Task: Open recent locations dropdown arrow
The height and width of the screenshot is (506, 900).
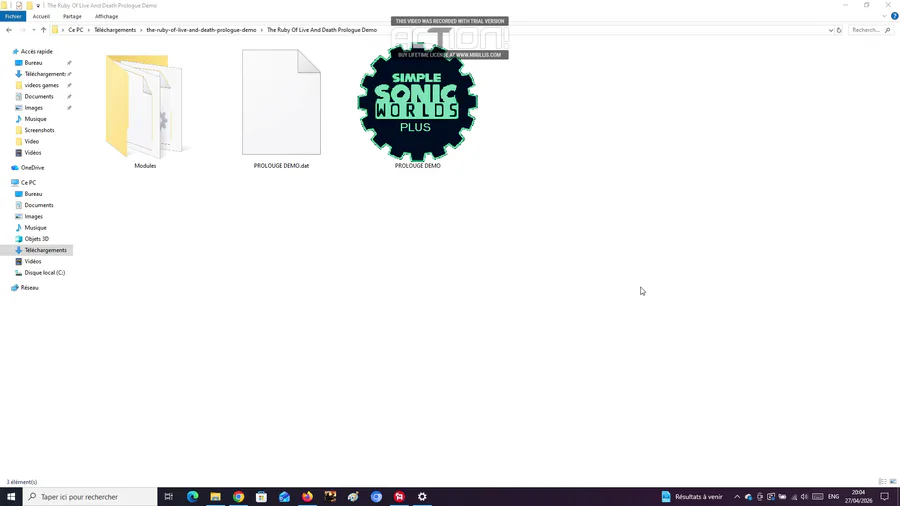Action: [x=34, y=30]
